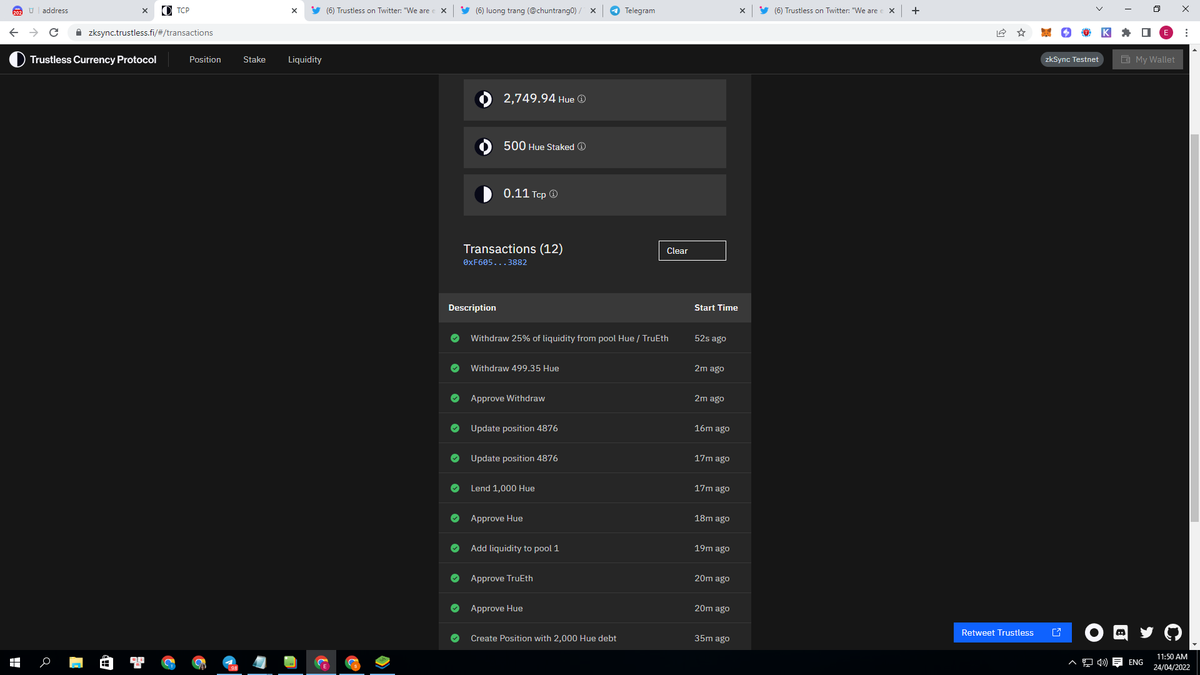This screenshot has height=675, width=1200.
Task: Click the 'Start Time' column header
Action: 716,308
